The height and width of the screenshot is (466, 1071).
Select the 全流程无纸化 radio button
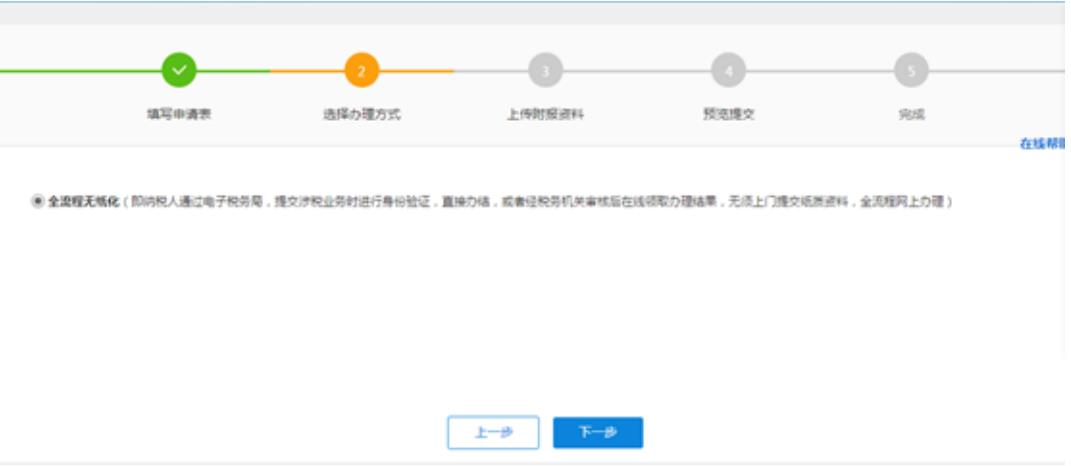point(38,202)
